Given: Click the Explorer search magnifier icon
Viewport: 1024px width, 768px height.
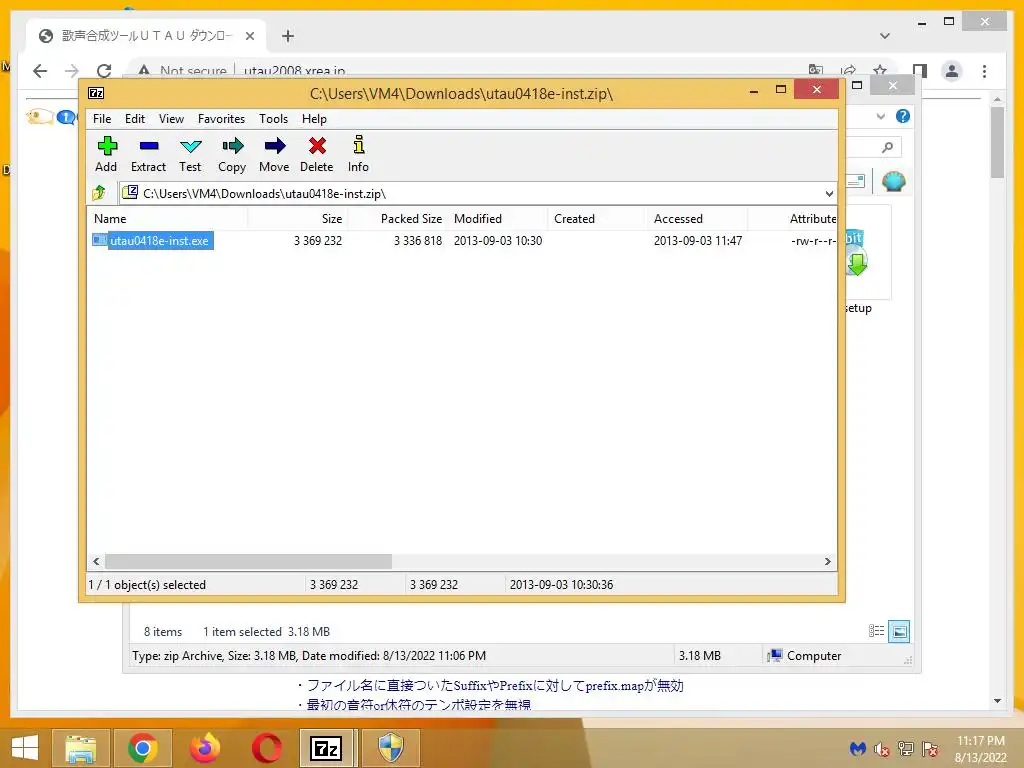Looking at the screenshot, I should click(887, 148).
